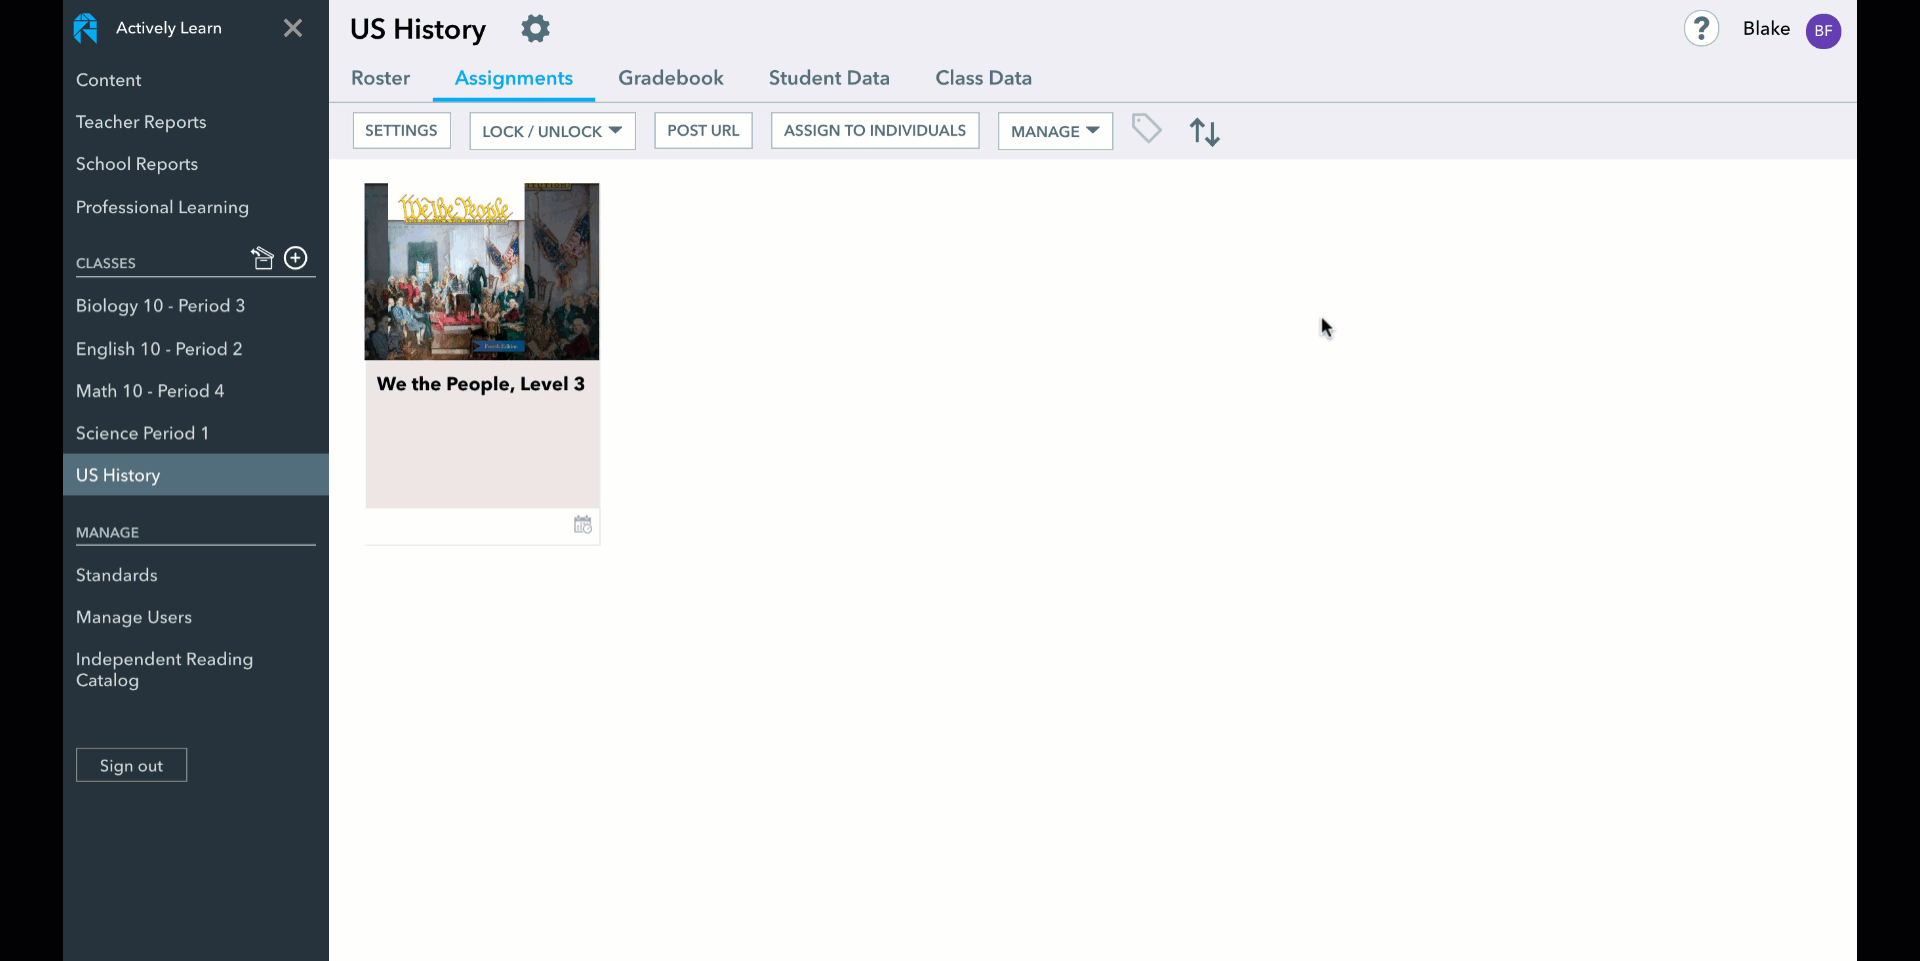The height and width of the screenshot is (961, 1920).
Task: Open the help question mark icon
Action: [1701, 29]
